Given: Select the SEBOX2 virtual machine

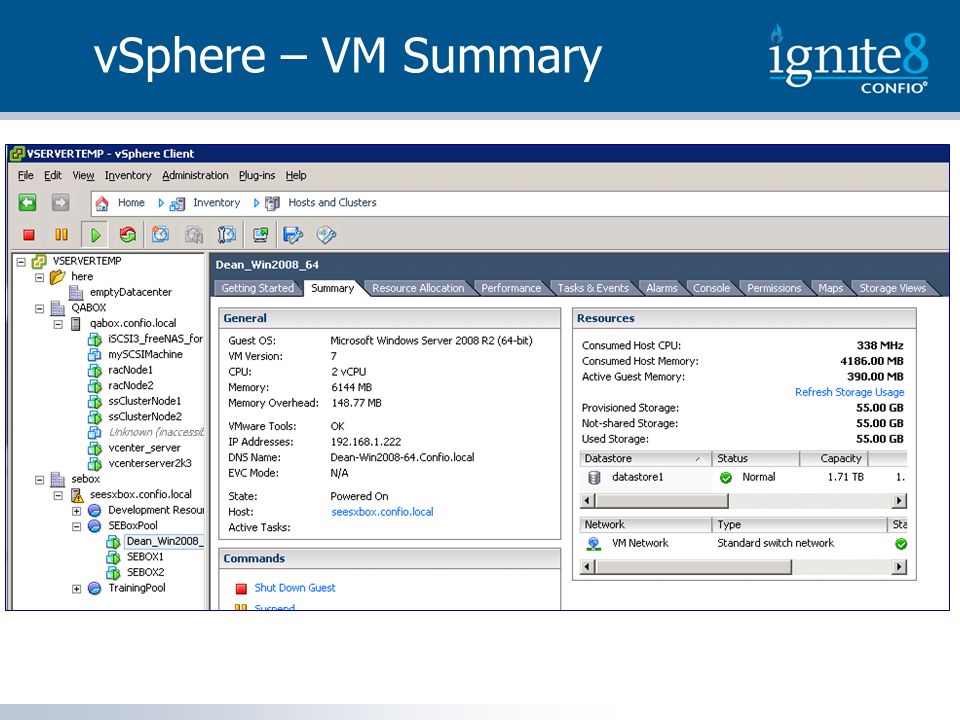Looking at the screenshot, I should 146,572.
